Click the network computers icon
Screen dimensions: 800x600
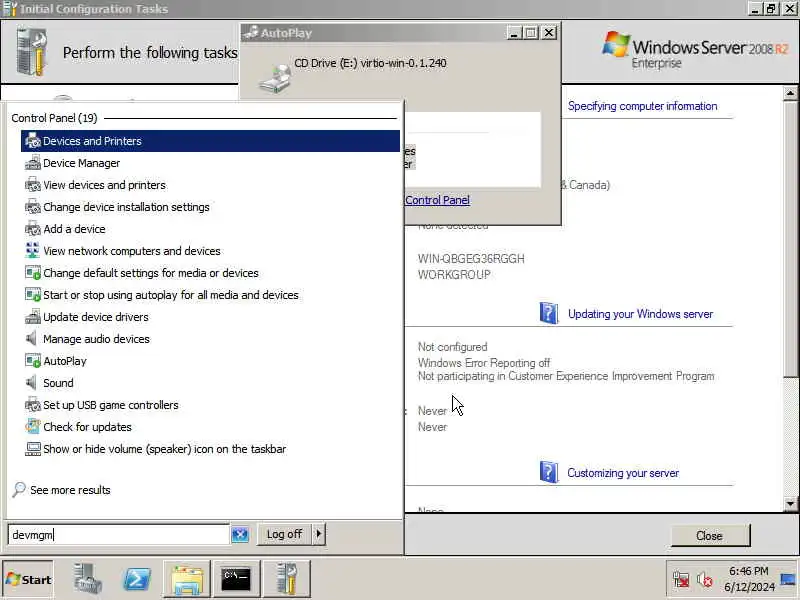tap(33, 251)
